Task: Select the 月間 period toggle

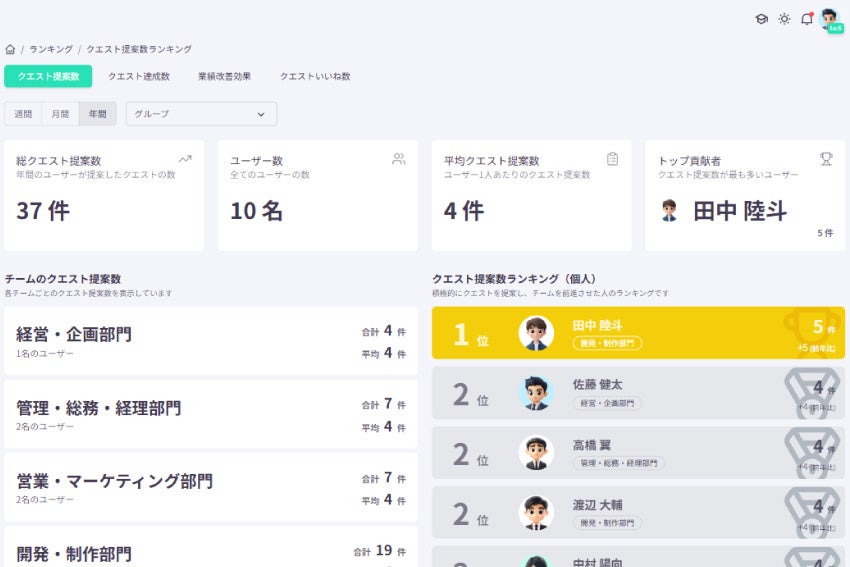Action: coord(60,114)
